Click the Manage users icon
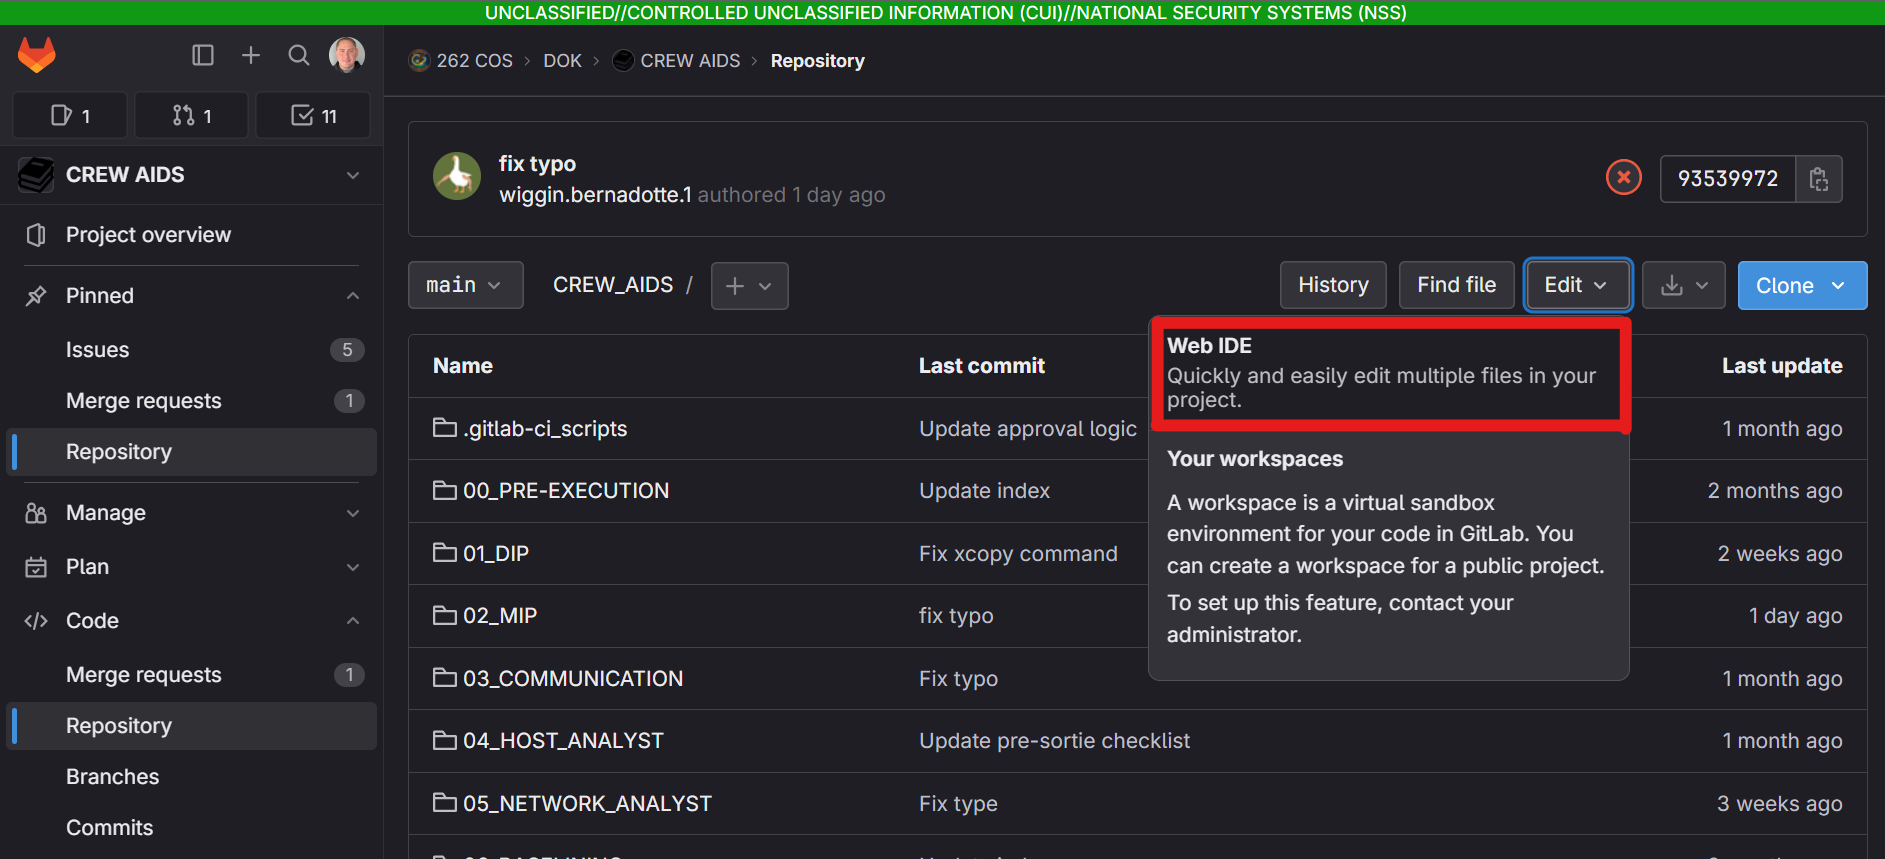 pyautogui.click(x=36, y=513)
